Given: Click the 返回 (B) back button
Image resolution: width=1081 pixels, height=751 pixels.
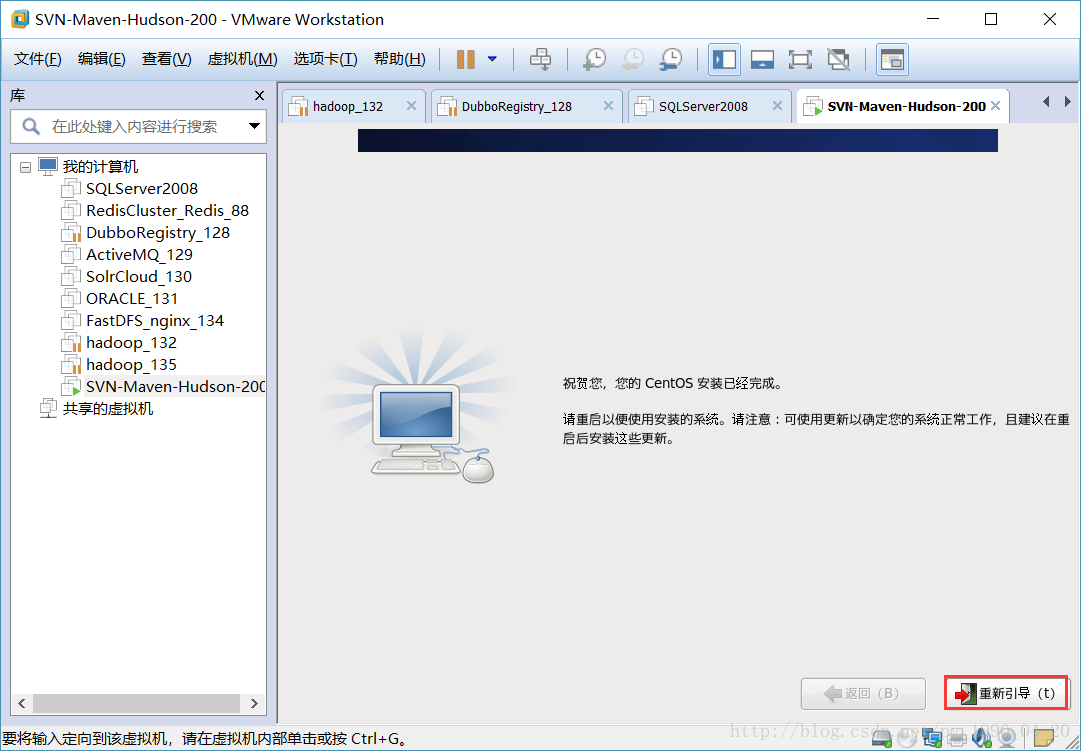Looking at the screenshot, I should click(x=862, y=693).
